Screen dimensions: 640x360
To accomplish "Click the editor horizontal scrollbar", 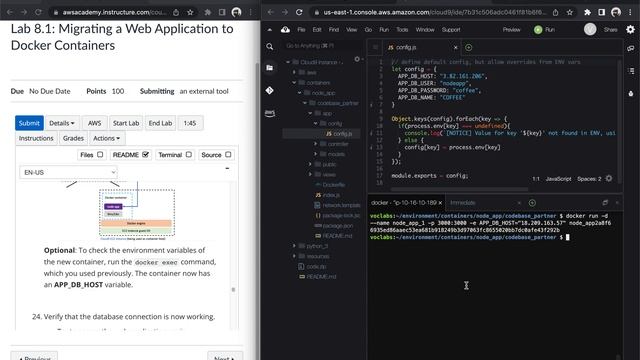I will (x=459, y=189).
